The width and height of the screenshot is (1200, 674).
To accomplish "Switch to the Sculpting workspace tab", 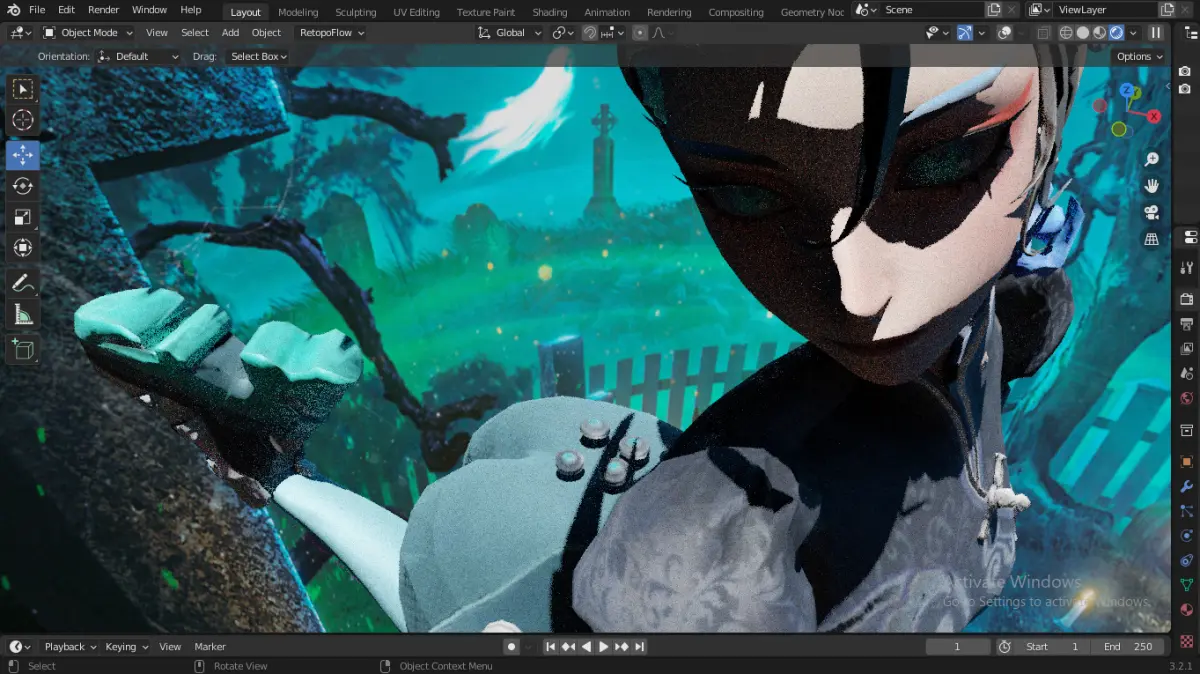I will [x=355, y=12].
